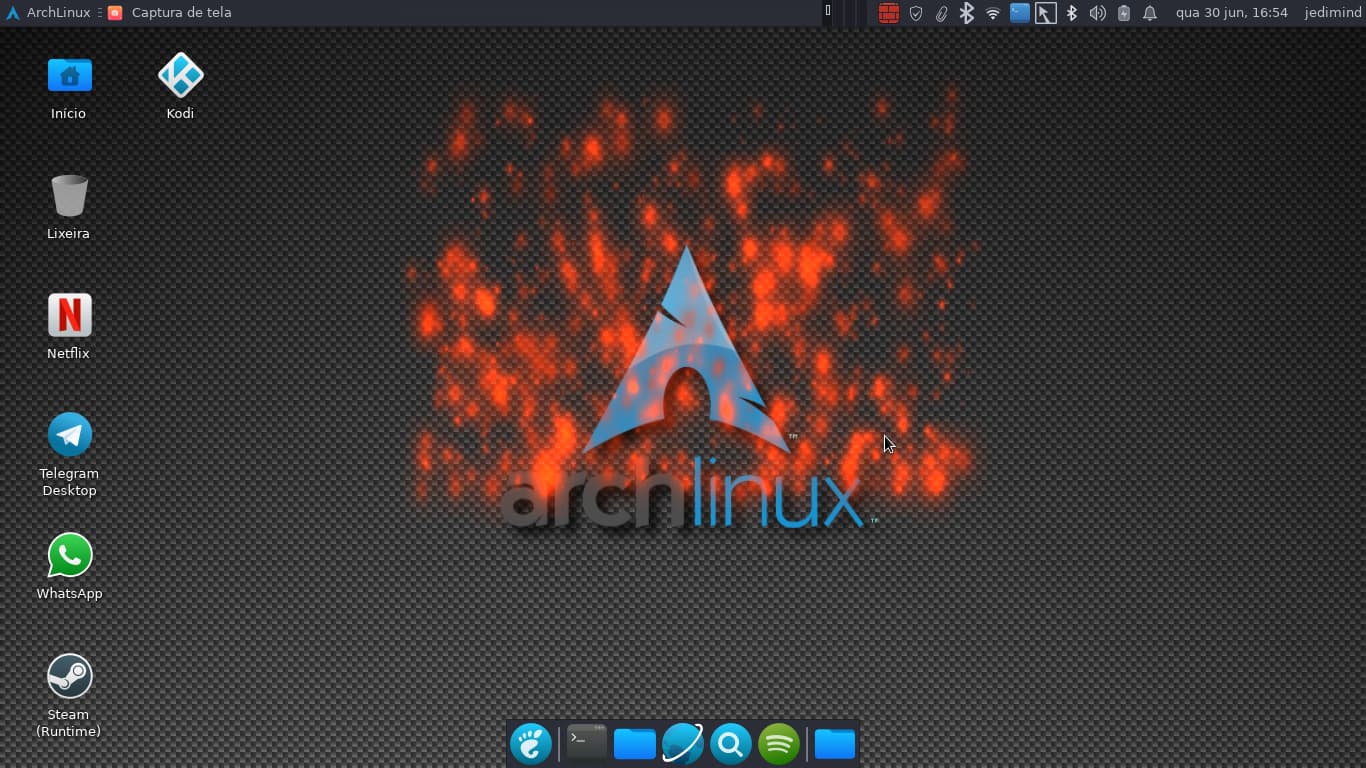Viewport: 1366px width, 768px height.
Task: Open the magnifier search app in the dock
Action: point(731,744)
